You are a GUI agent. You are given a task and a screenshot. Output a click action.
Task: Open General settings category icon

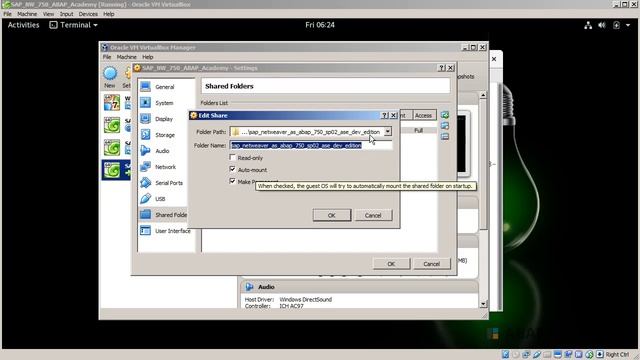point(145,87)
